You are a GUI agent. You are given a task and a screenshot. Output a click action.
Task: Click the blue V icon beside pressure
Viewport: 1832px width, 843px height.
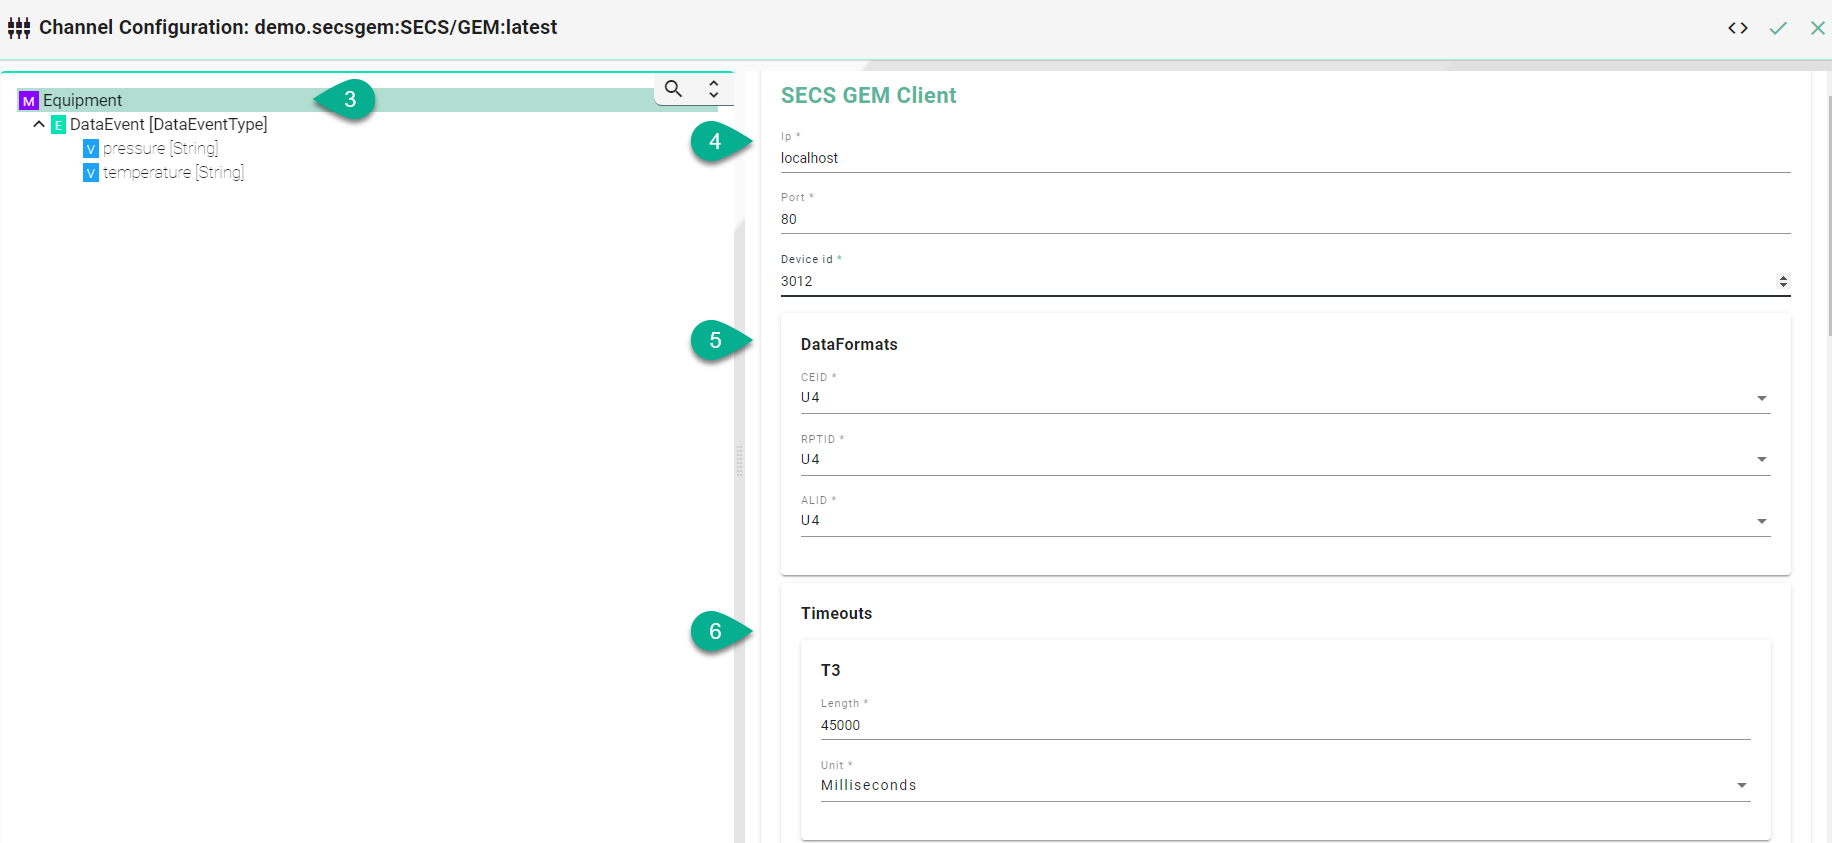[91, 149]
